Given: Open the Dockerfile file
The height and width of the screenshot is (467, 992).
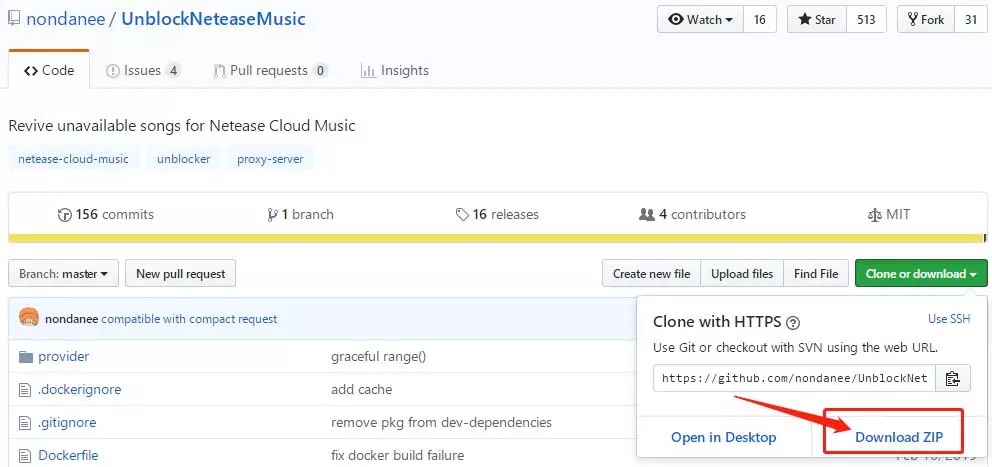Looking at the screenshot, I should coord(68,455).
